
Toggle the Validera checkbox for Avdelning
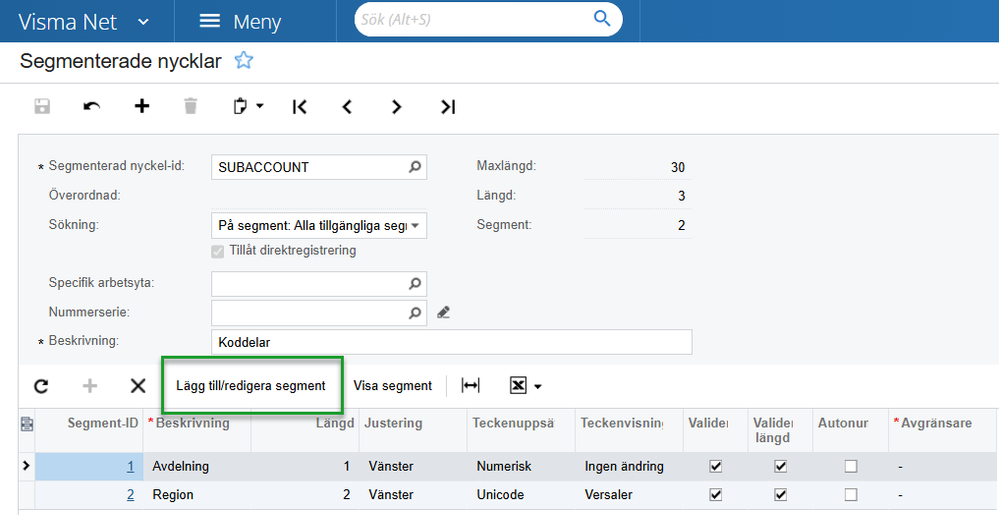715,466
